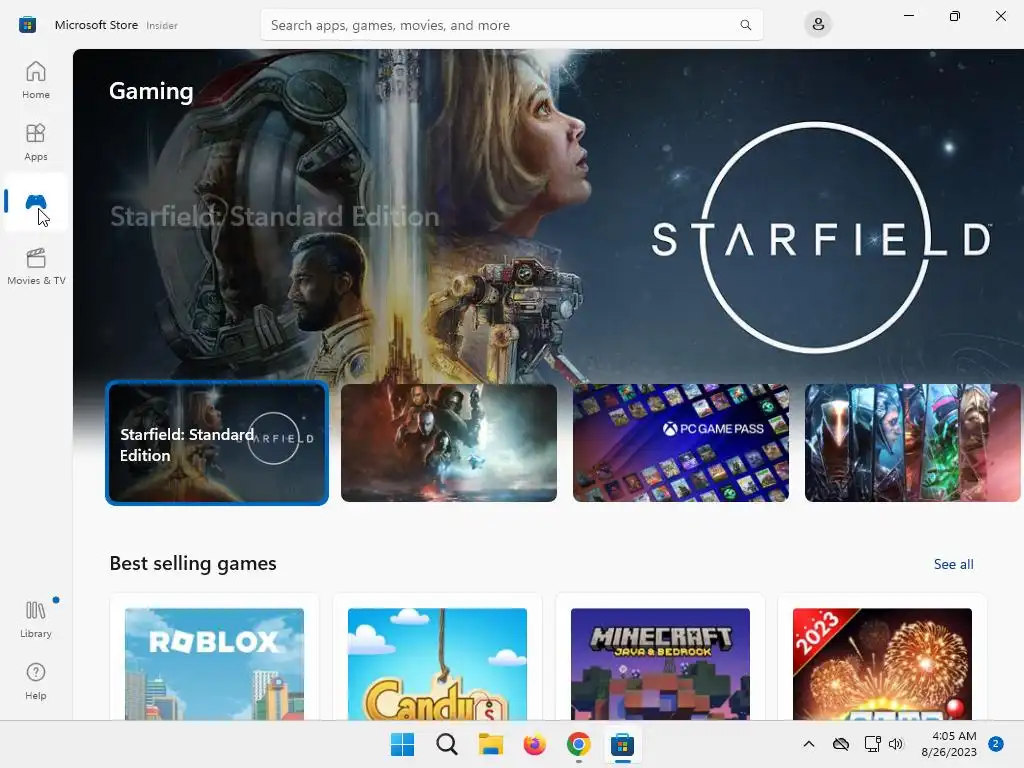
Task: Open the Home section in the sidebar
Action: coord(36,80)
